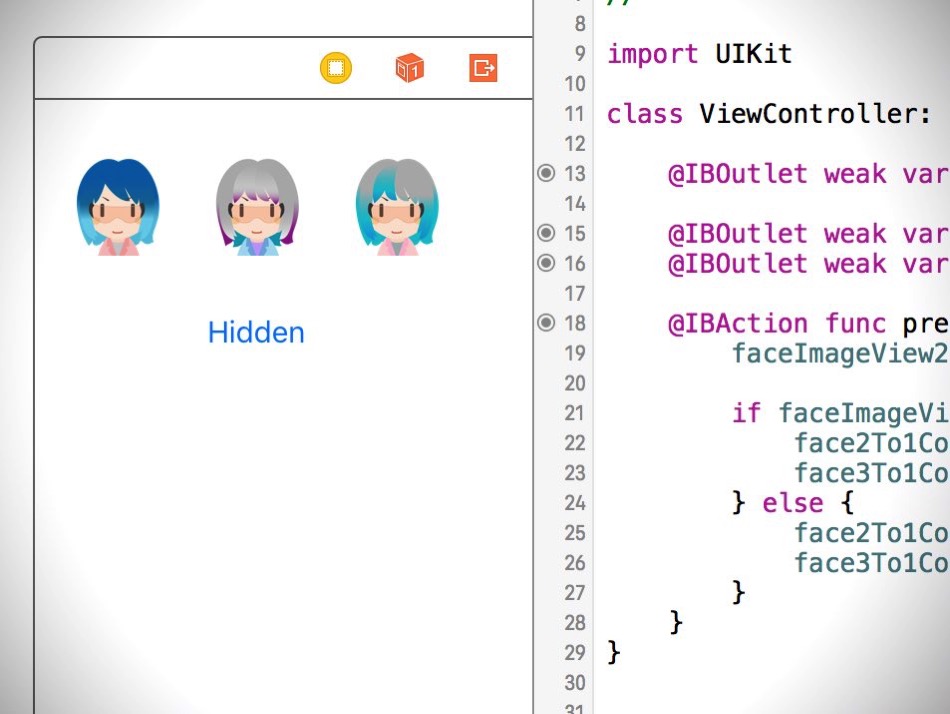
Task: Select the yellow View Controller icon
Action: [x=336, y=68]
